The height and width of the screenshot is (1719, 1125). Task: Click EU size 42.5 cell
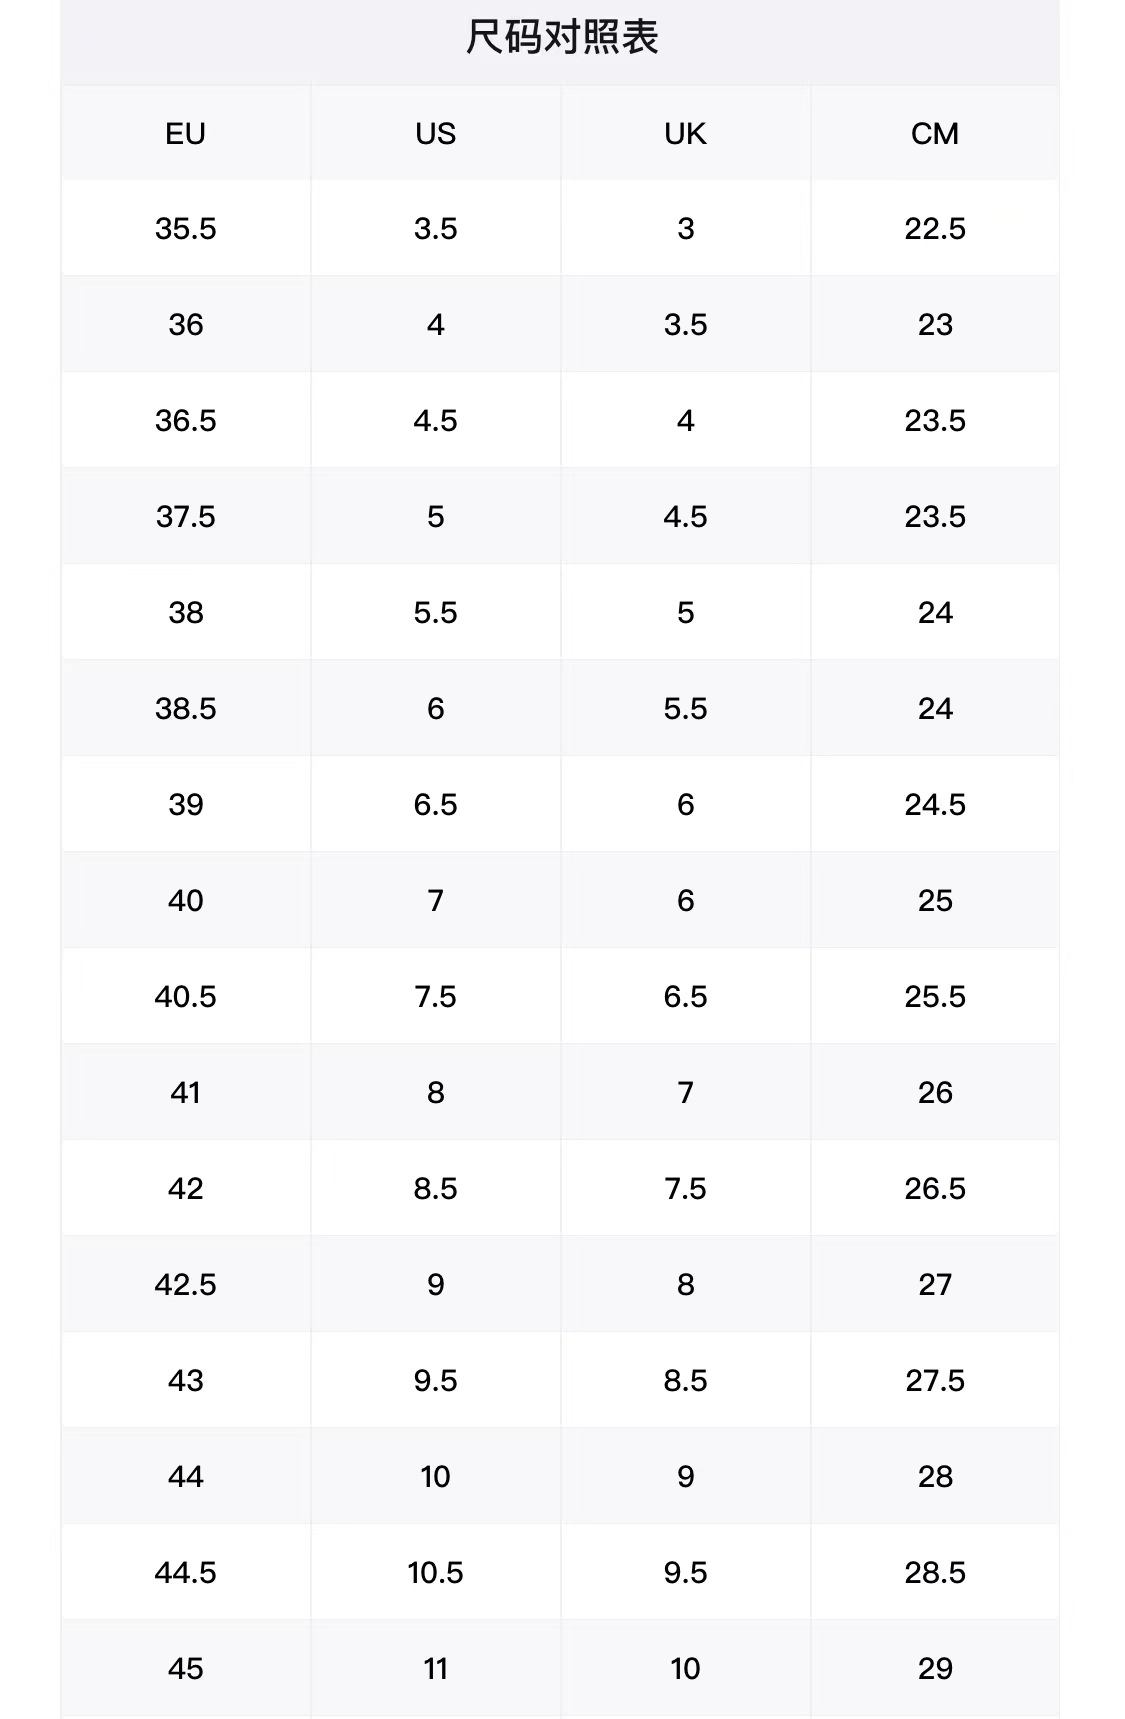point(185,1285)
